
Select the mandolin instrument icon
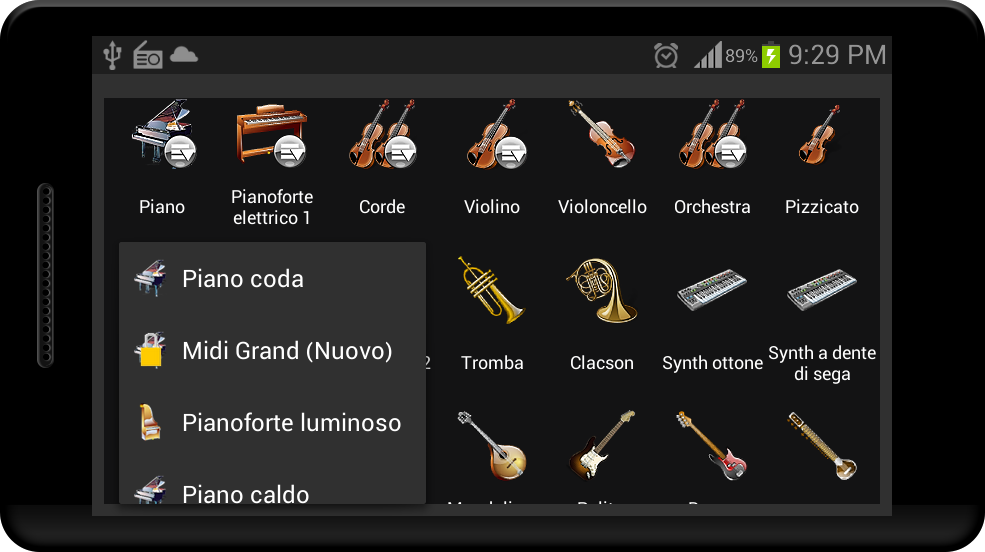click(x=492, y=445)
